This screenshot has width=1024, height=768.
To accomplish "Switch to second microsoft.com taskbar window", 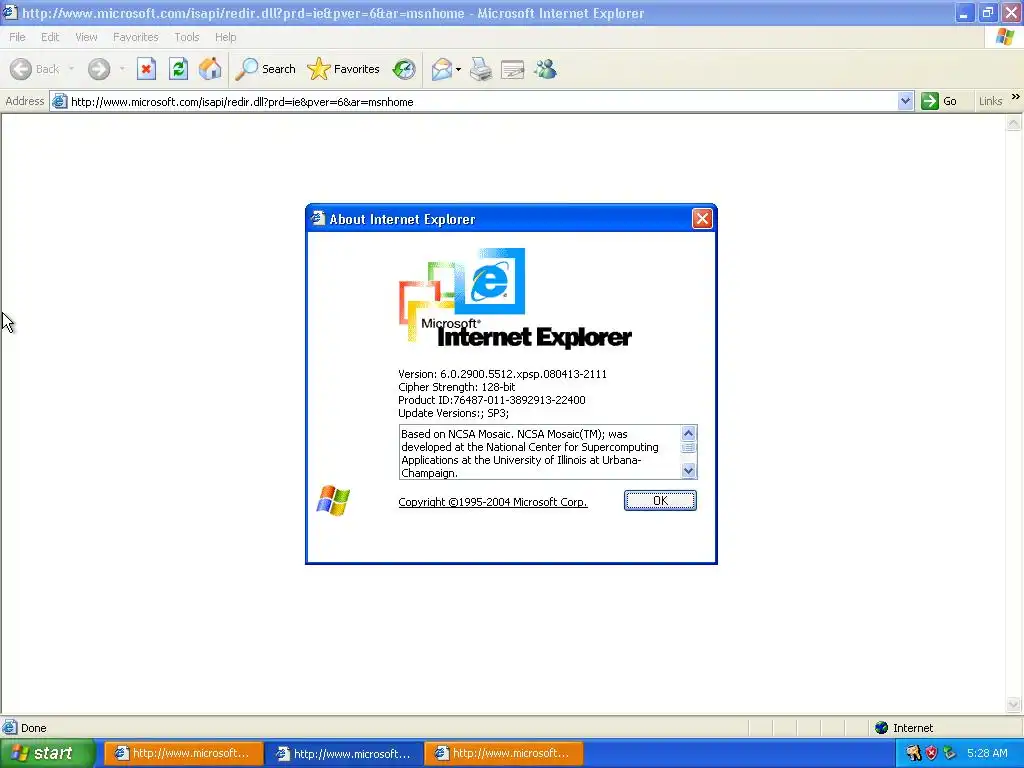I will coord(344,754).
